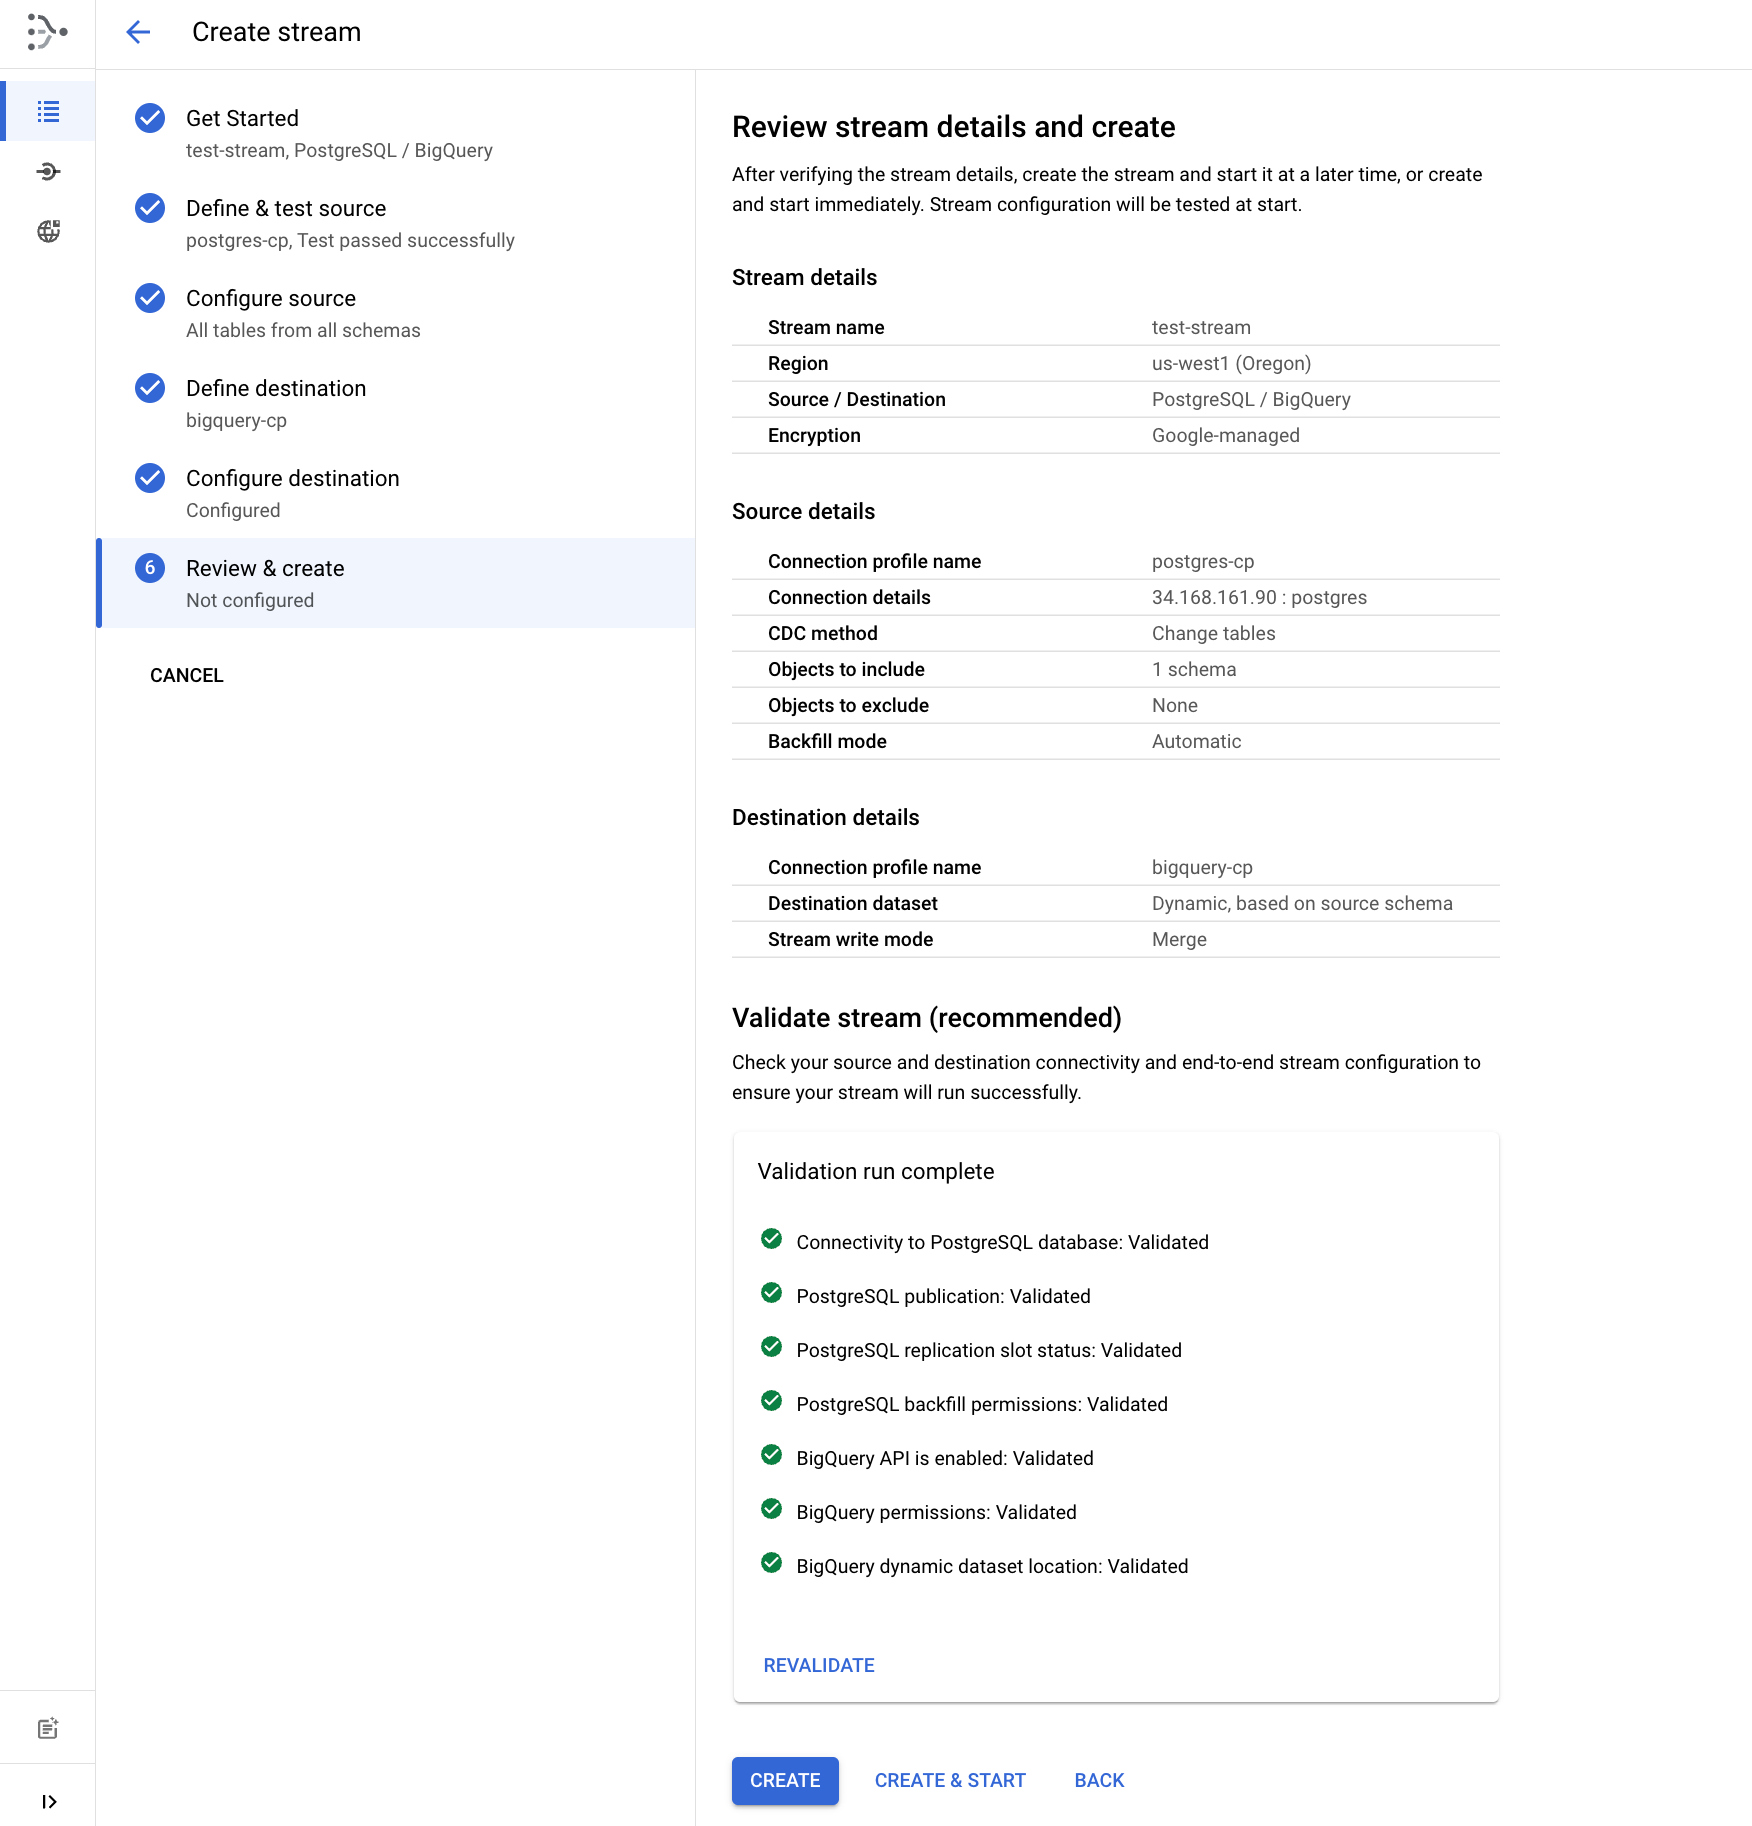Click the release notes icon near the sidebar bottom

tap(47, 1726)
